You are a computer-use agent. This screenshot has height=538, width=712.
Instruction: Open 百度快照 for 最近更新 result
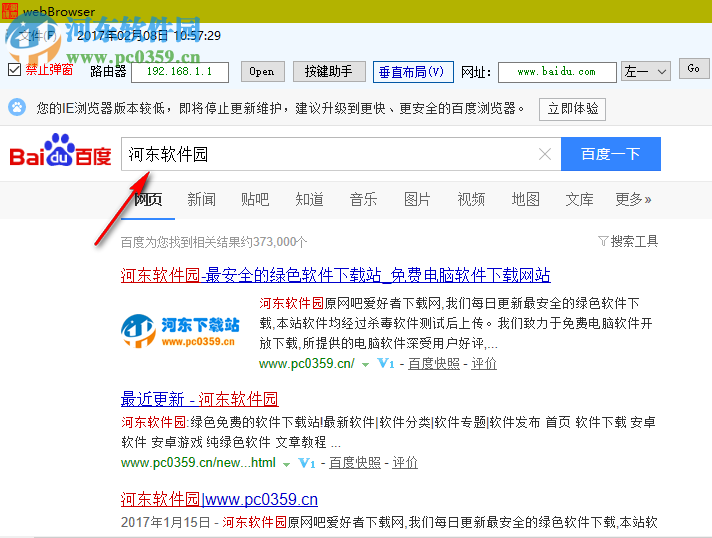point(355,463)
